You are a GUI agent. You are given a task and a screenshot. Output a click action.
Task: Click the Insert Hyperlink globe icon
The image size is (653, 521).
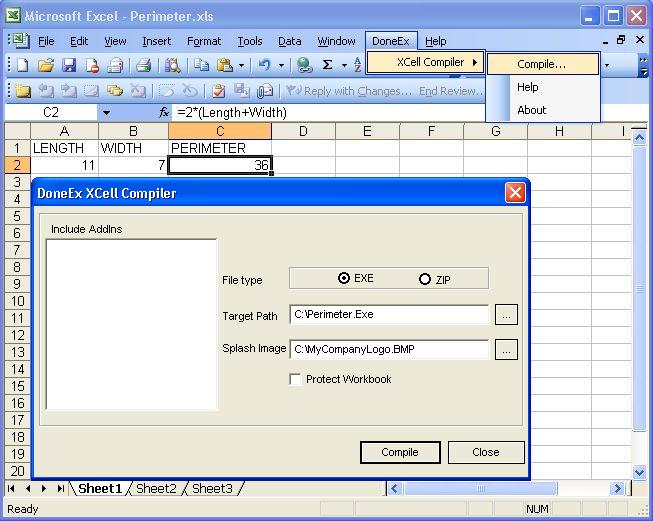[304, 65]
